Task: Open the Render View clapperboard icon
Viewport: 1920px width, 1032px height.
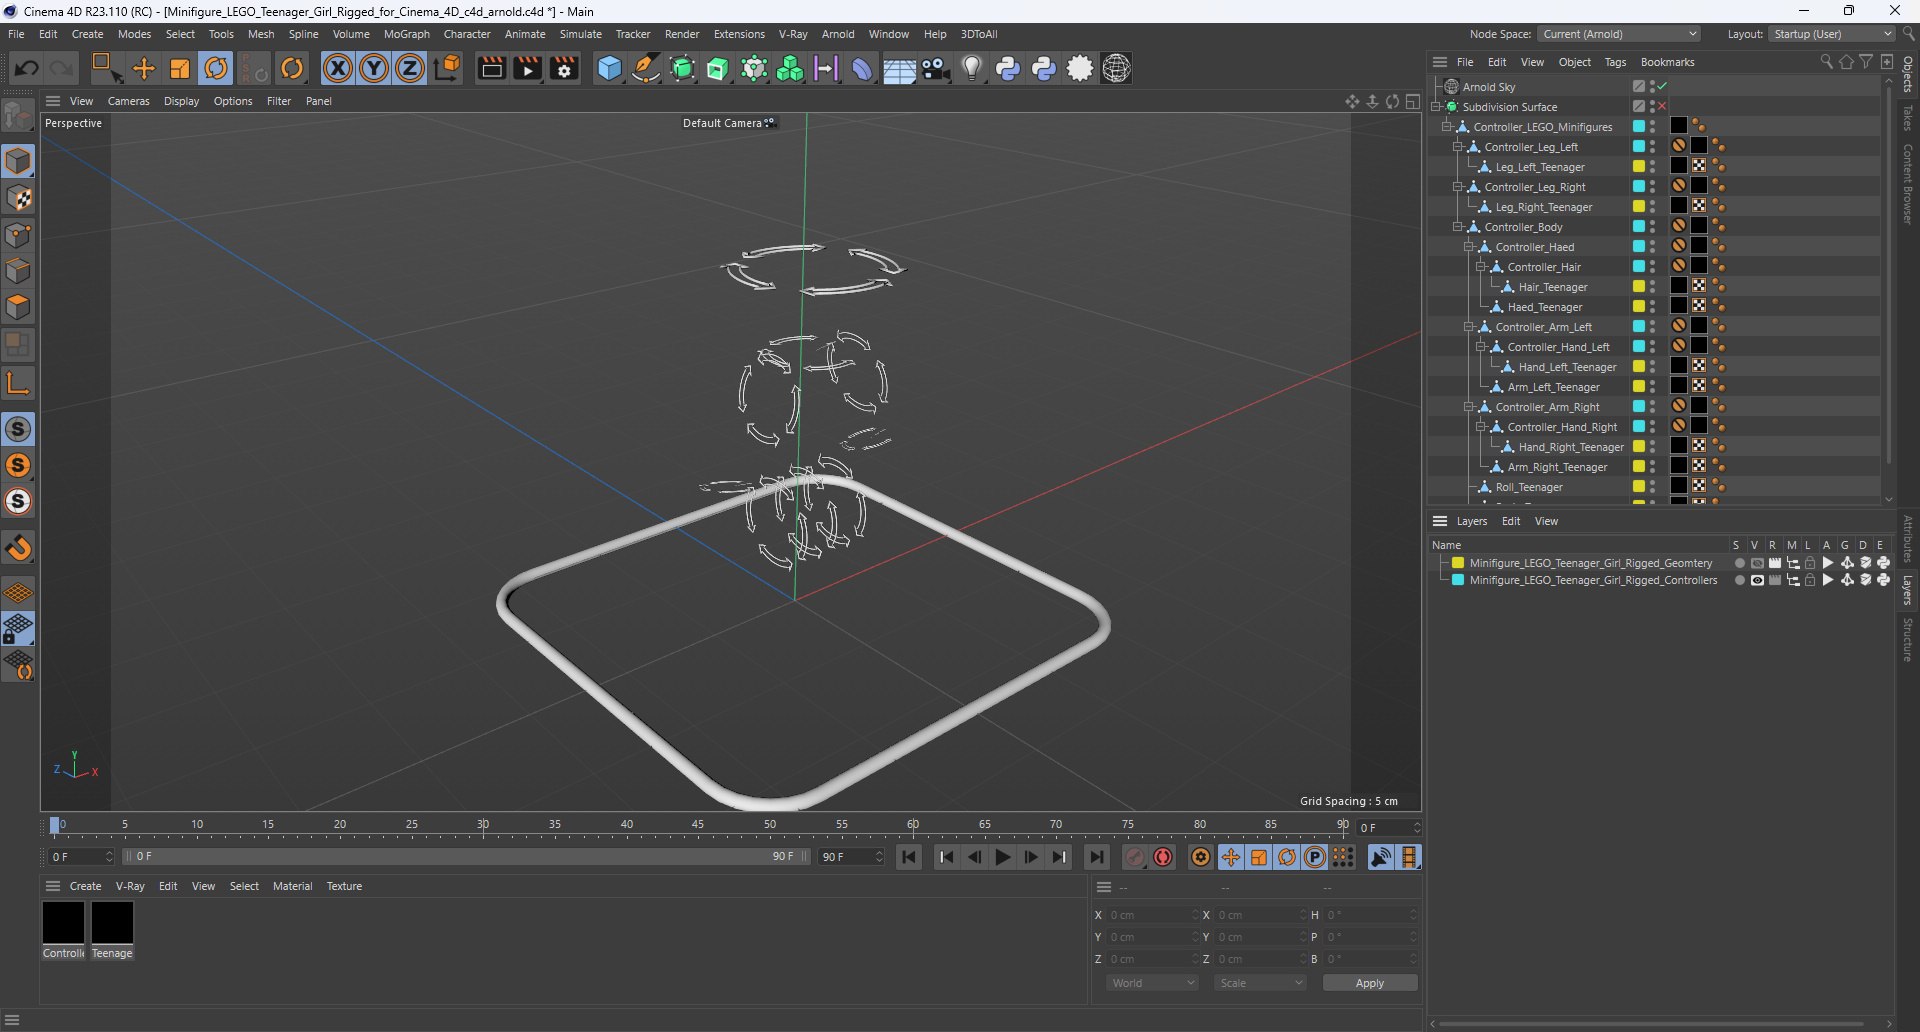Action: 491,68
